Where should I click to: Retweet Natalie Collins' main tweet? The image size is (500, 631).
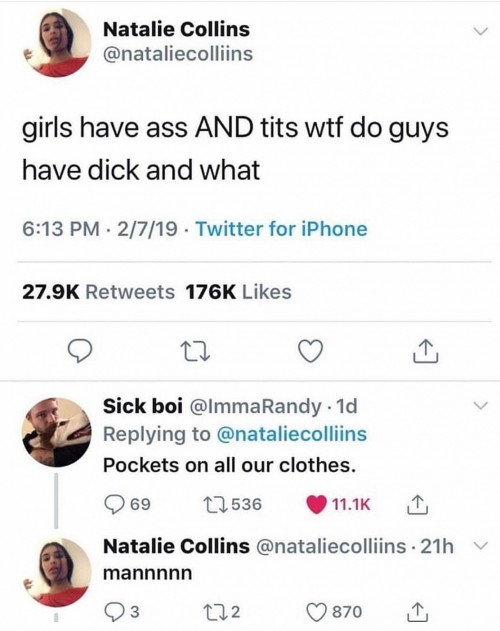(x=195, y=351)
